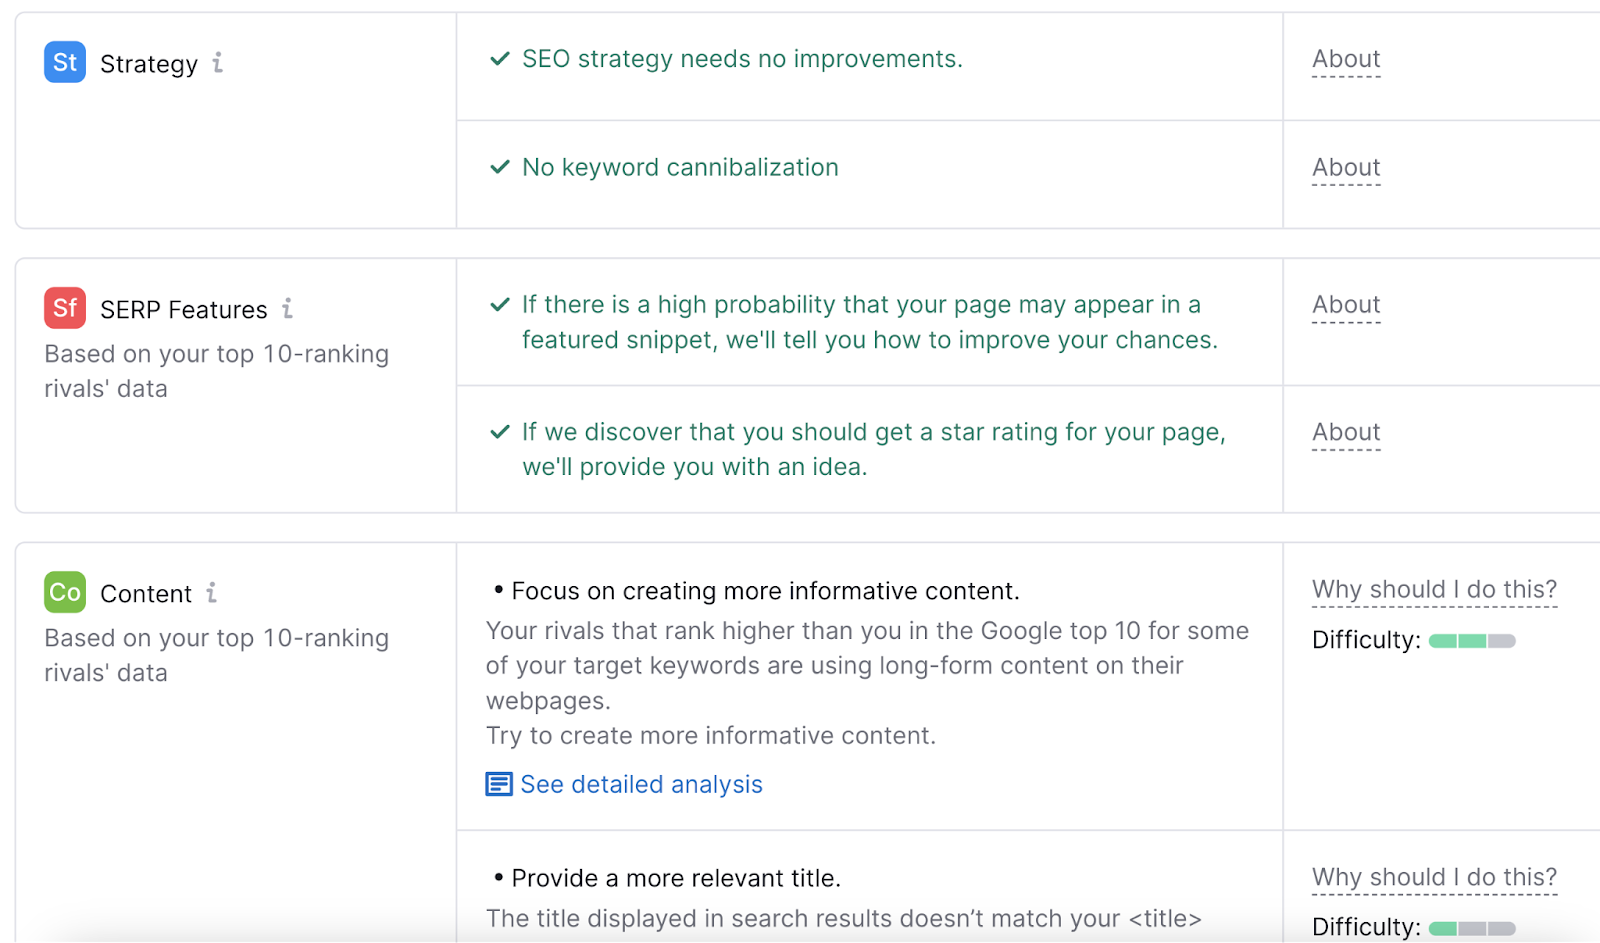
Task: Click the info icon next to Content
Action: pos(211,593)
